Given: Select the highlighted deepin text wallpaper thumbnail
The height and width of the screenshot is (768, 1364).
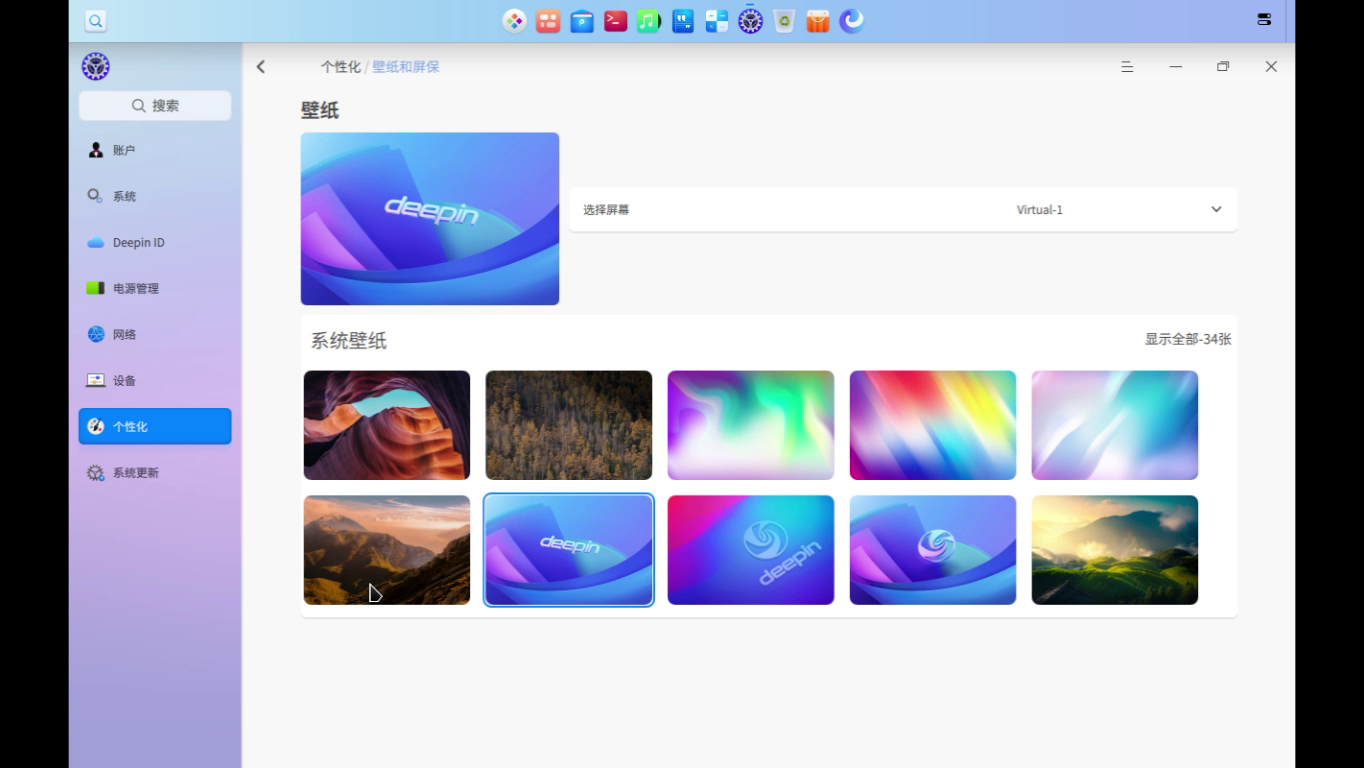Looking at the screenshot, I should tap(569, 550).
